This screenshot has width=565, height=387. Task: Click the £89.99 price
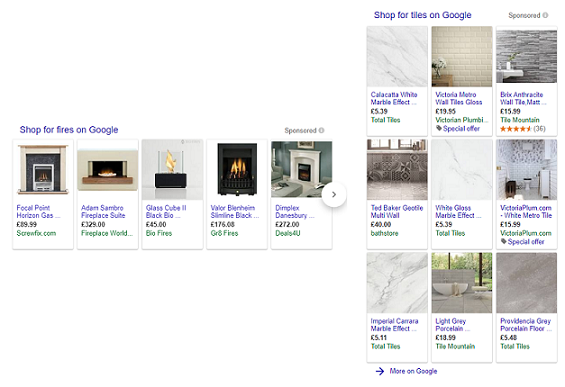[x=27, y=224]
